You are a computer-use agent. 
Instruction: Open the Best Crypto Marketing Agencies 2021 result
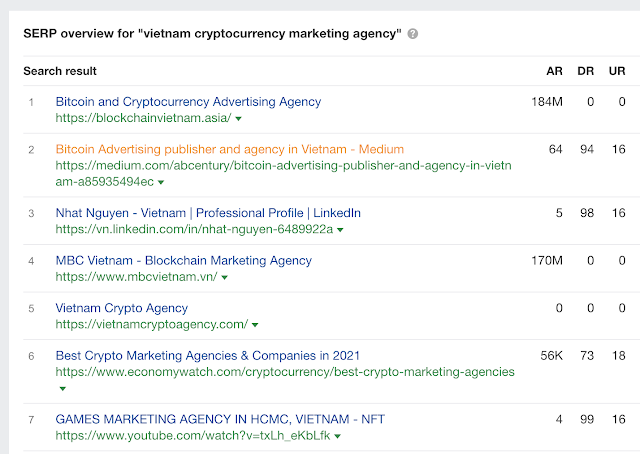[208, 355]
